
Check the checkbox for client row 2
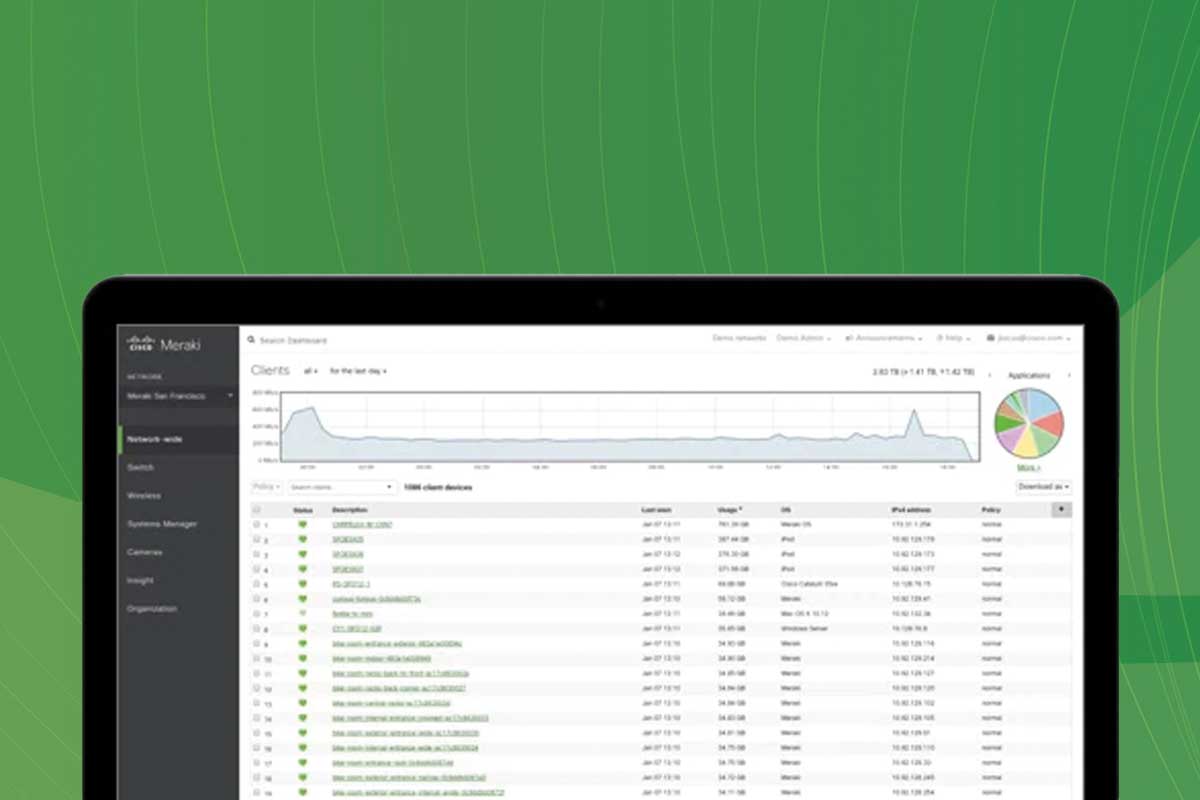(x=257, y=539)
